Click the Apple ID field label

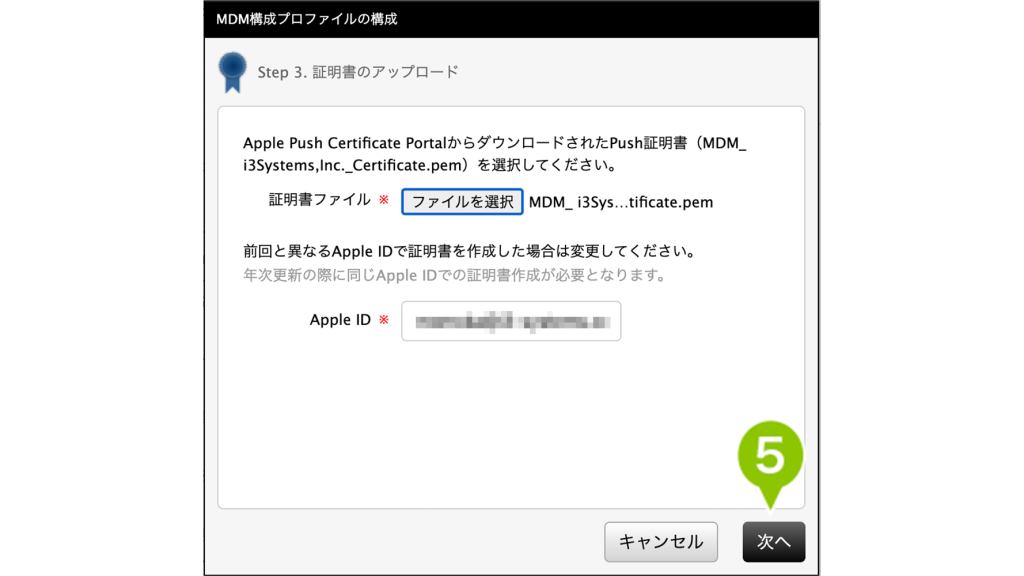click(340, 320)
